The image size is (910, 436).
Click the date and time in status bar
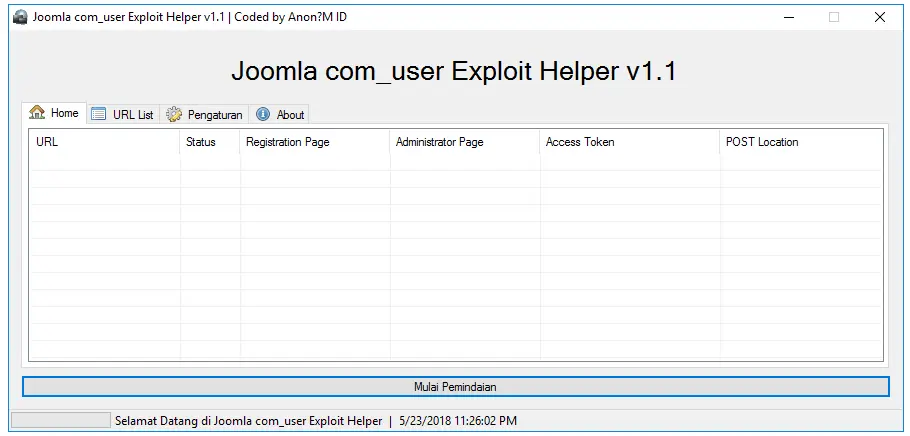click(458, 421)
